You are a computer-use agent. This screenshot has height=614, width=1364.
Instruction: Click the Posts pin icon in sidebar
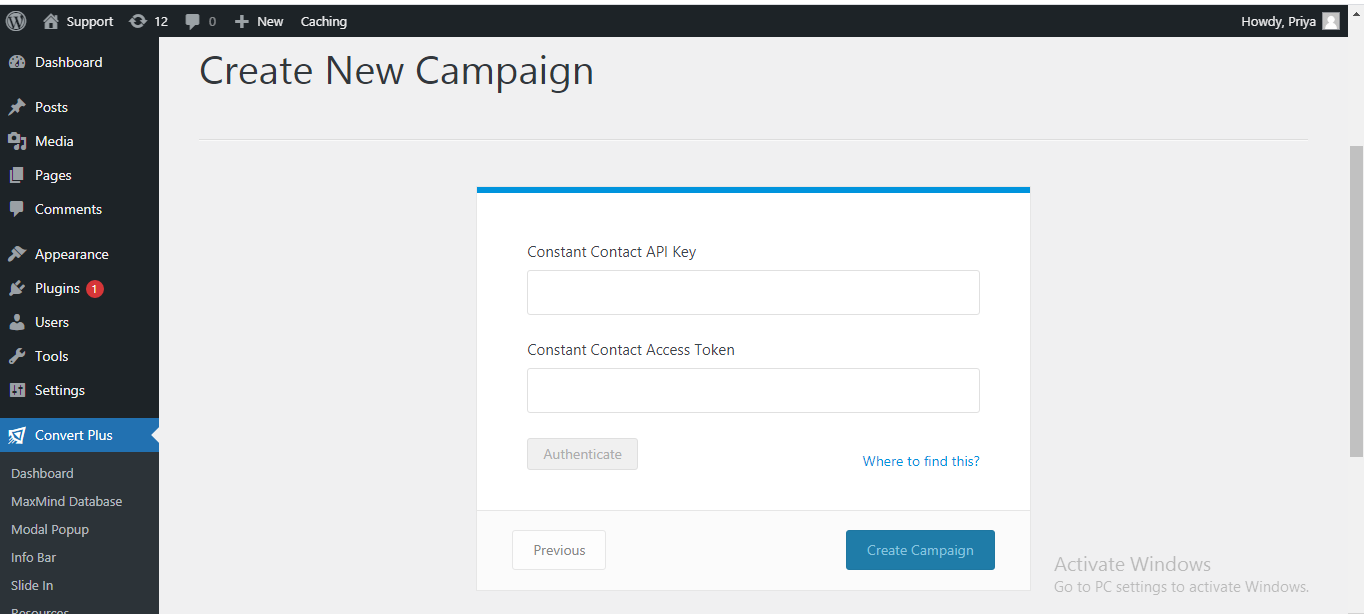(x=17, y=107)
